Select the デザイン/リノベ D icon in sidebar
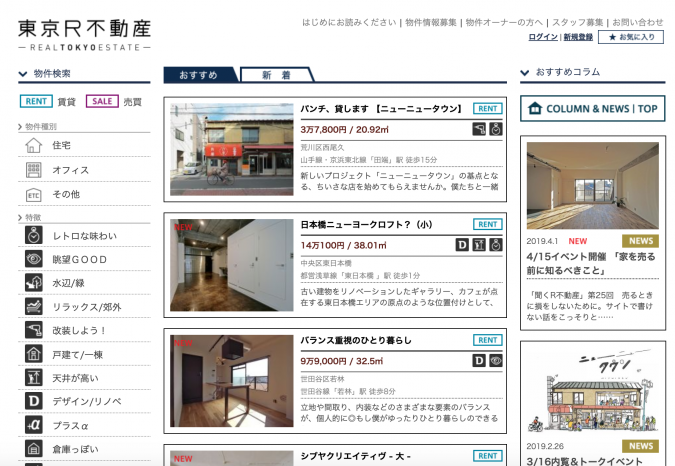 [34, 401]
